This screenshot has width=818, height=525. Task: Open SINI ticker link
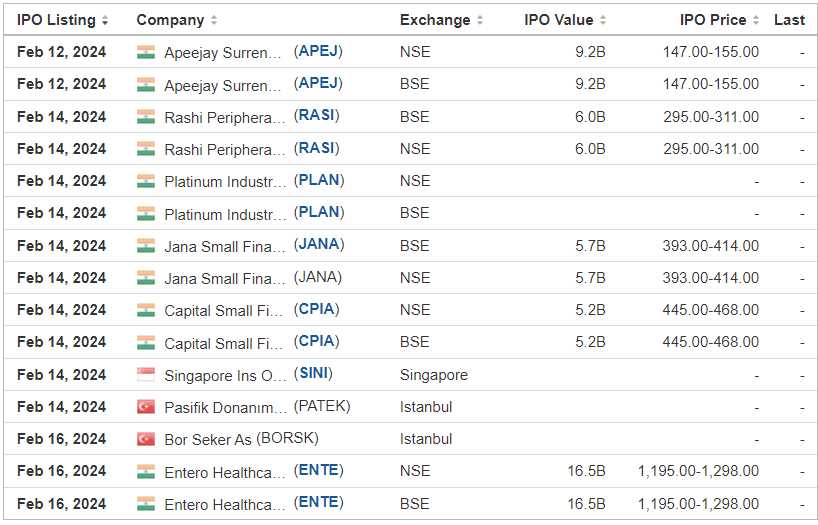313,374
